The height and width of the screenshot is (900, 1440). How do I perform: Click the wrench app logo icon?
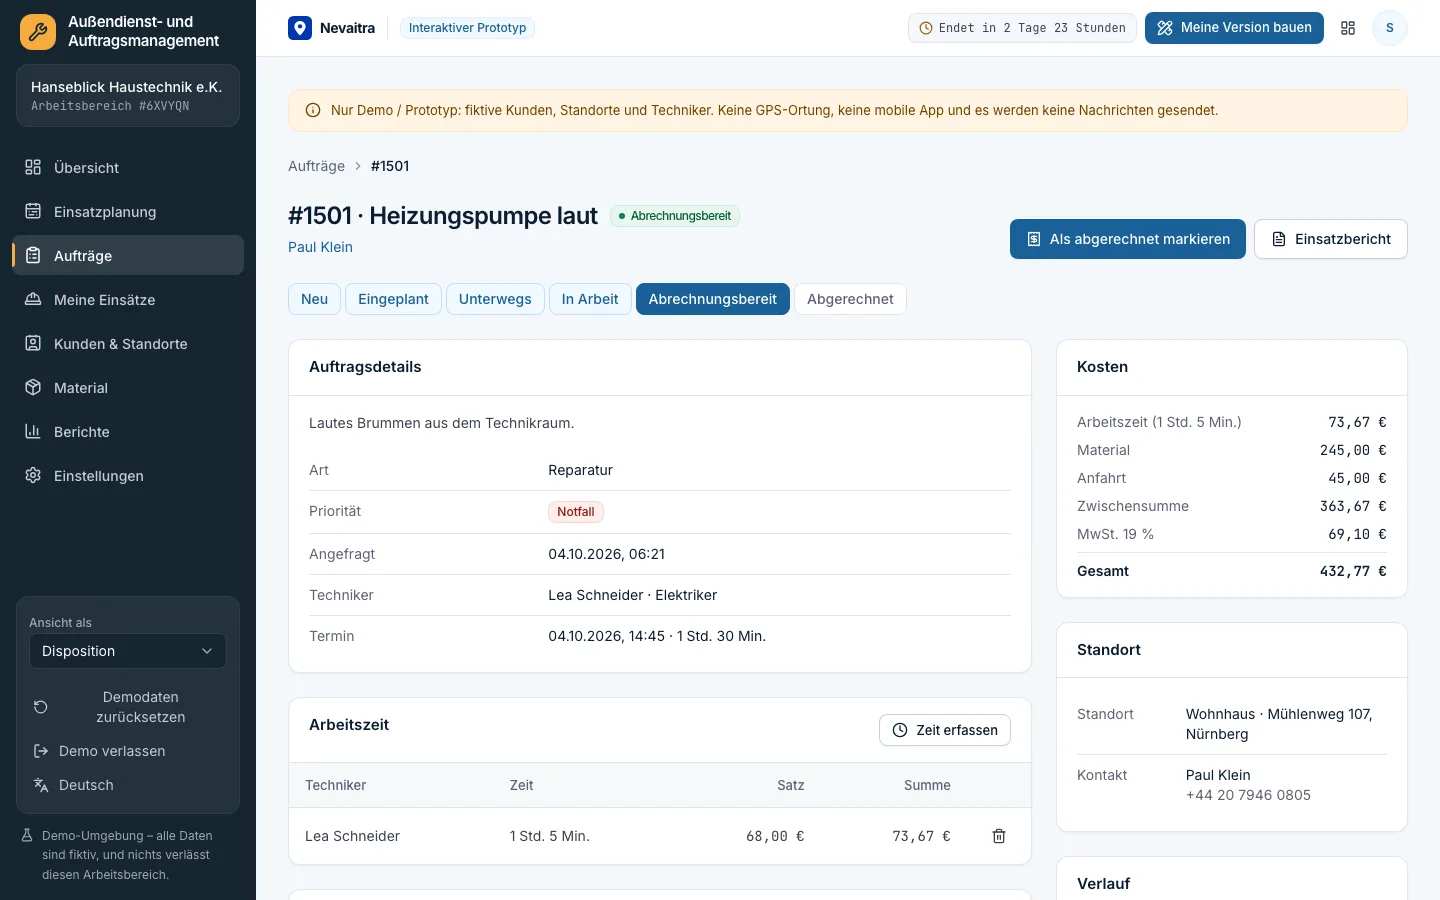tap(38, 32)
